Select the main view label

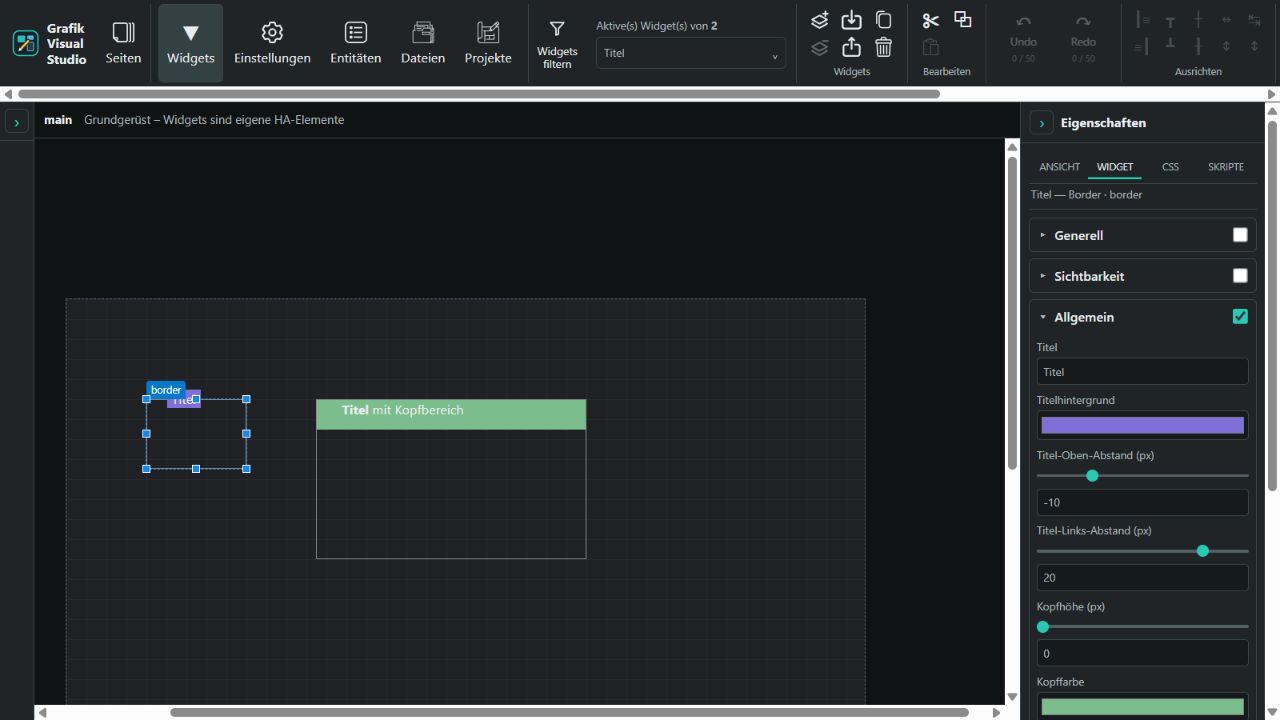(x=58, y=120)
